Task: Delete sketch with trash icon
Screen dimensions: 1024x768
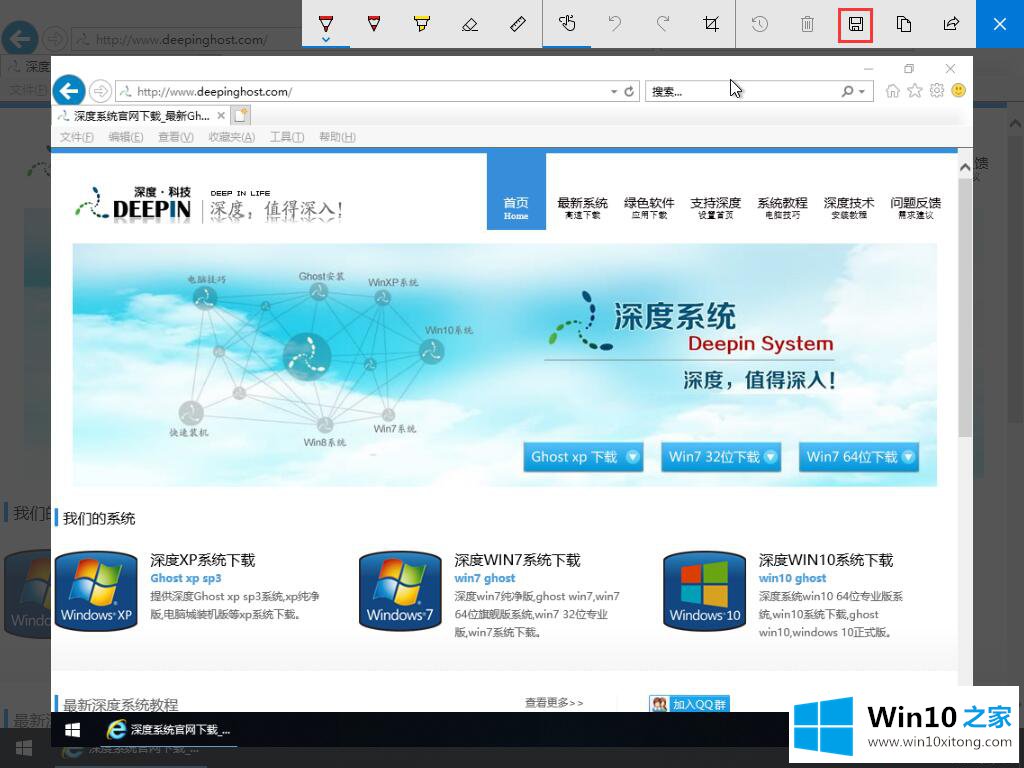Action: (x=807, y=24)
